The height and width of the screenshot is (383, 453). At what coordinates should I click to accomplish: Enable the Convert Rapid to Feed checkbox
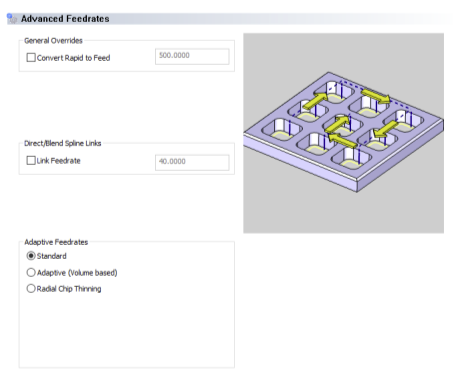(31, 58)
